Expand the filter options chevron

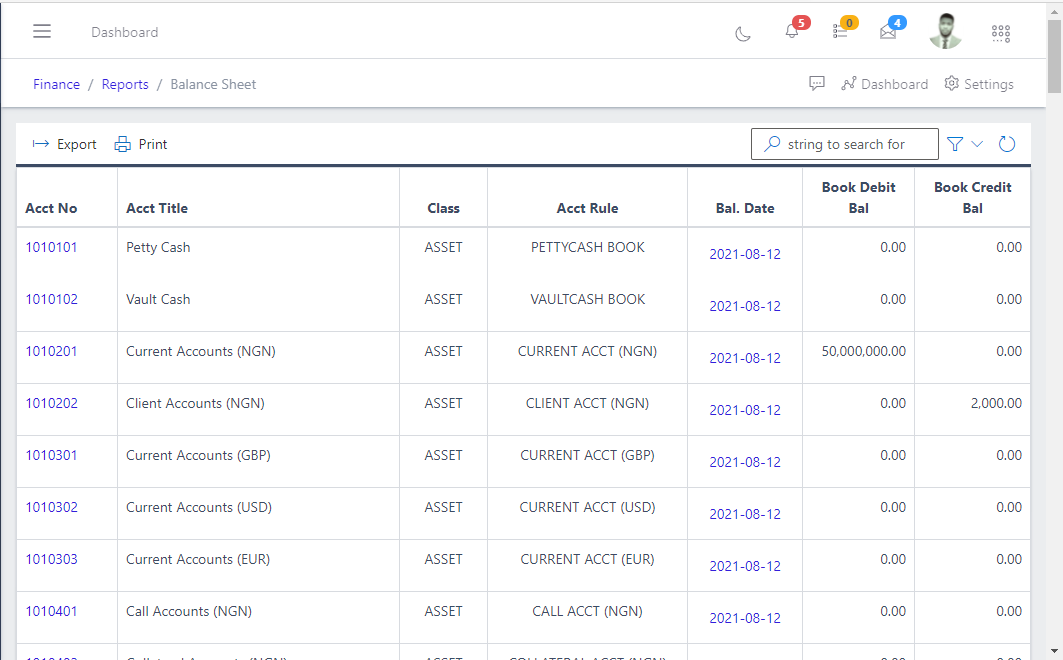[977, 144]
